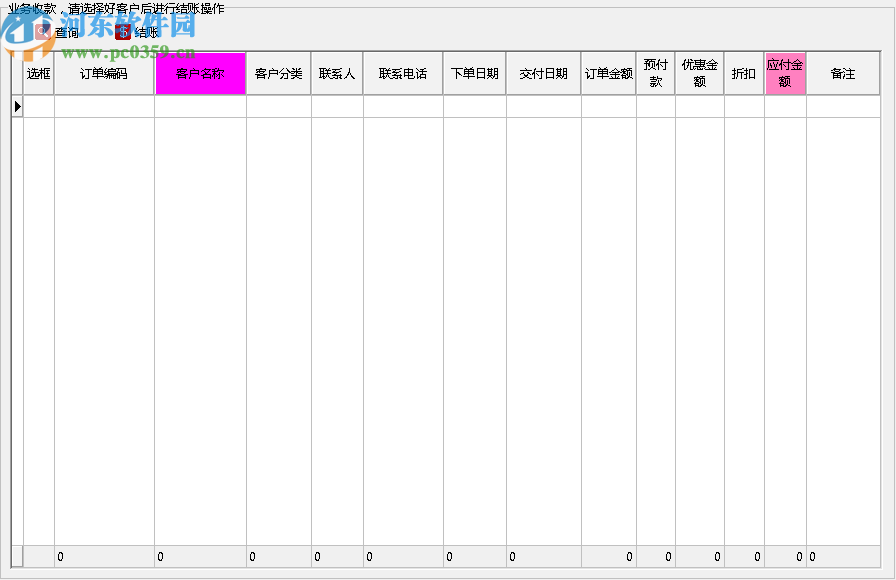Image resolution: width=896 pixels, height=580 pixels.
Task: Click the footer total under 应付金额
Action: tap(785, 557)
